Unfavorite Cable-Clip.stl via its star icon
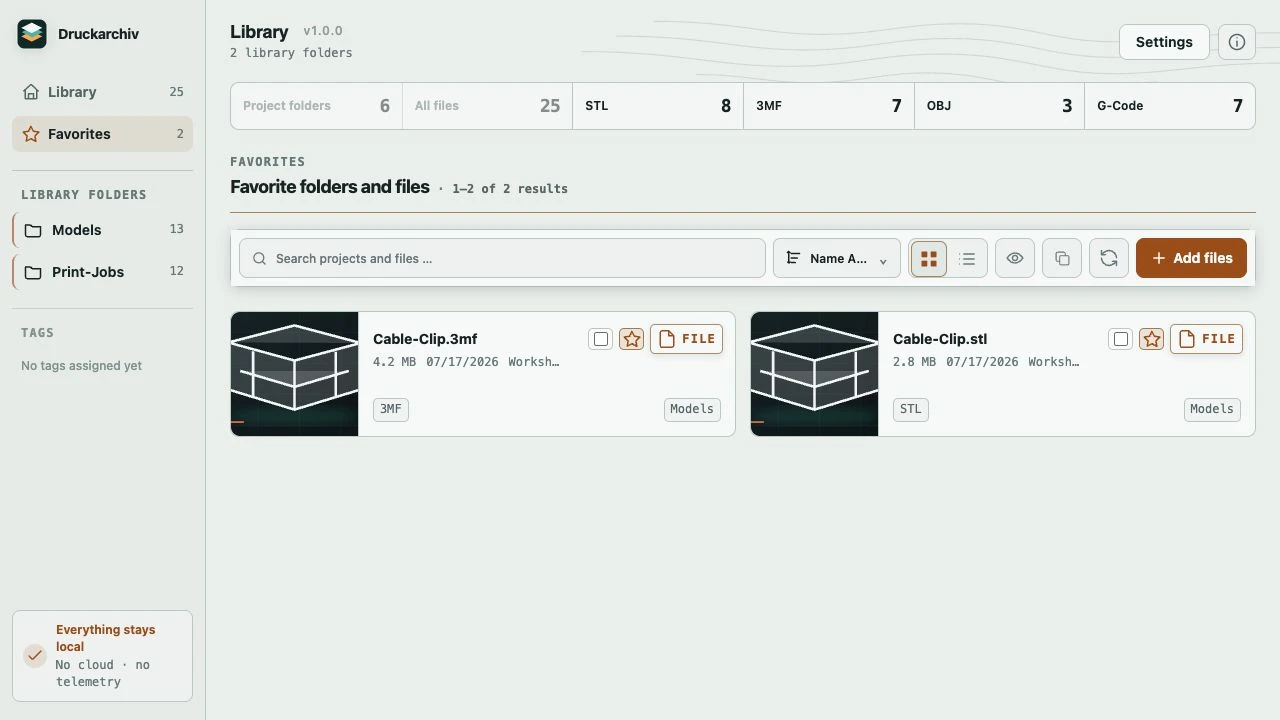Image resolution: width=1280 pixels, height=720 pixels. click(x=1152, y=339)
